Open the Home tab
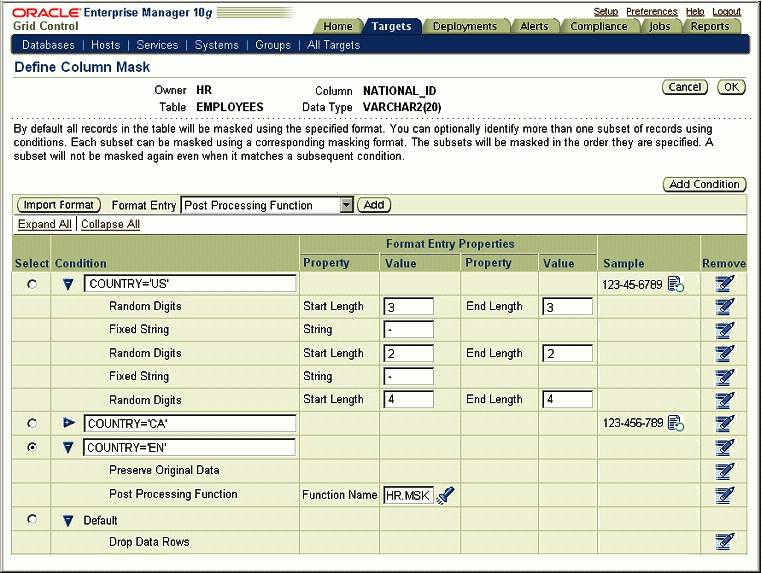Image resolution: width=762 pixels, height=573 pixels. point(338,26)
